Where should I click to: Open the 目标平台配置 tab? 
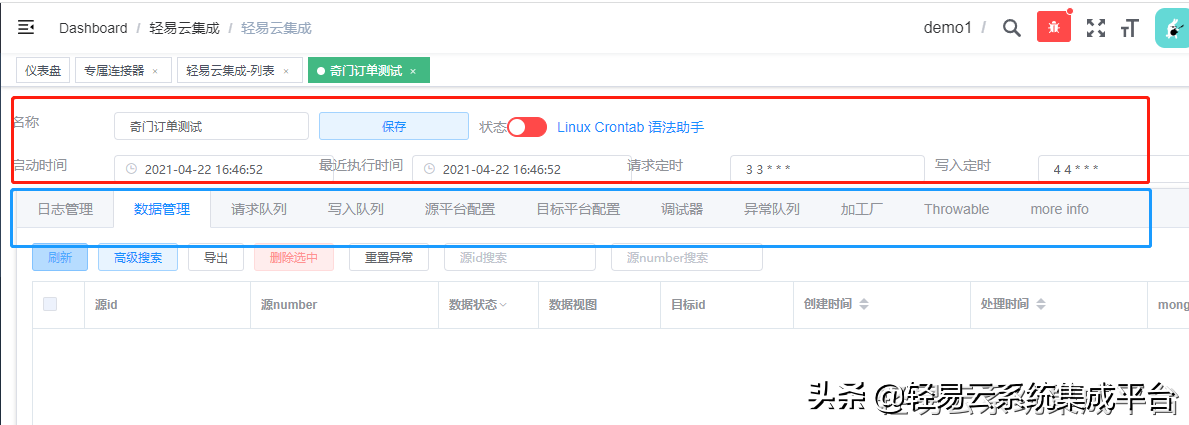578,209
